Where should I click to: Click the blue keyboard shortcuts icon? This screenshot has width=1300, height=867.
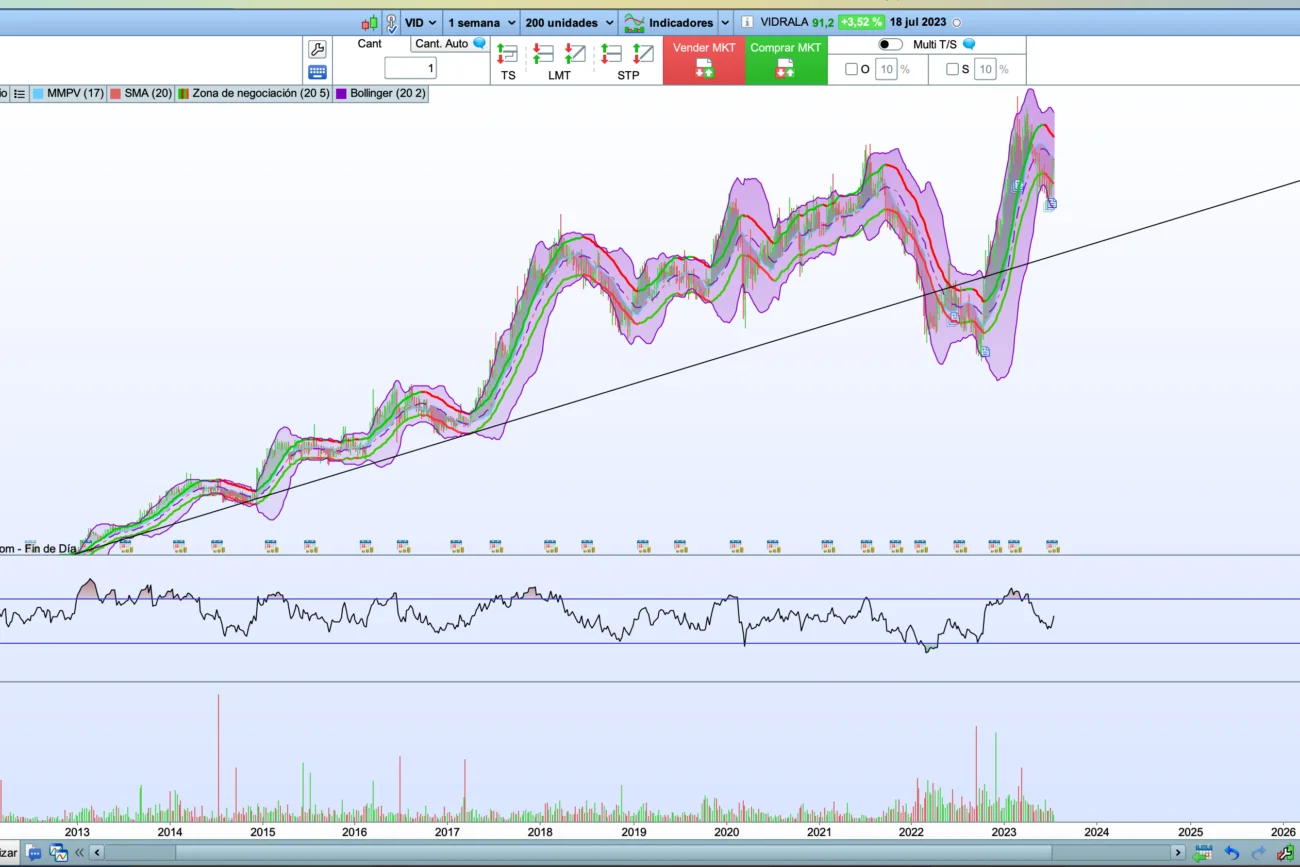pos(317,72)
